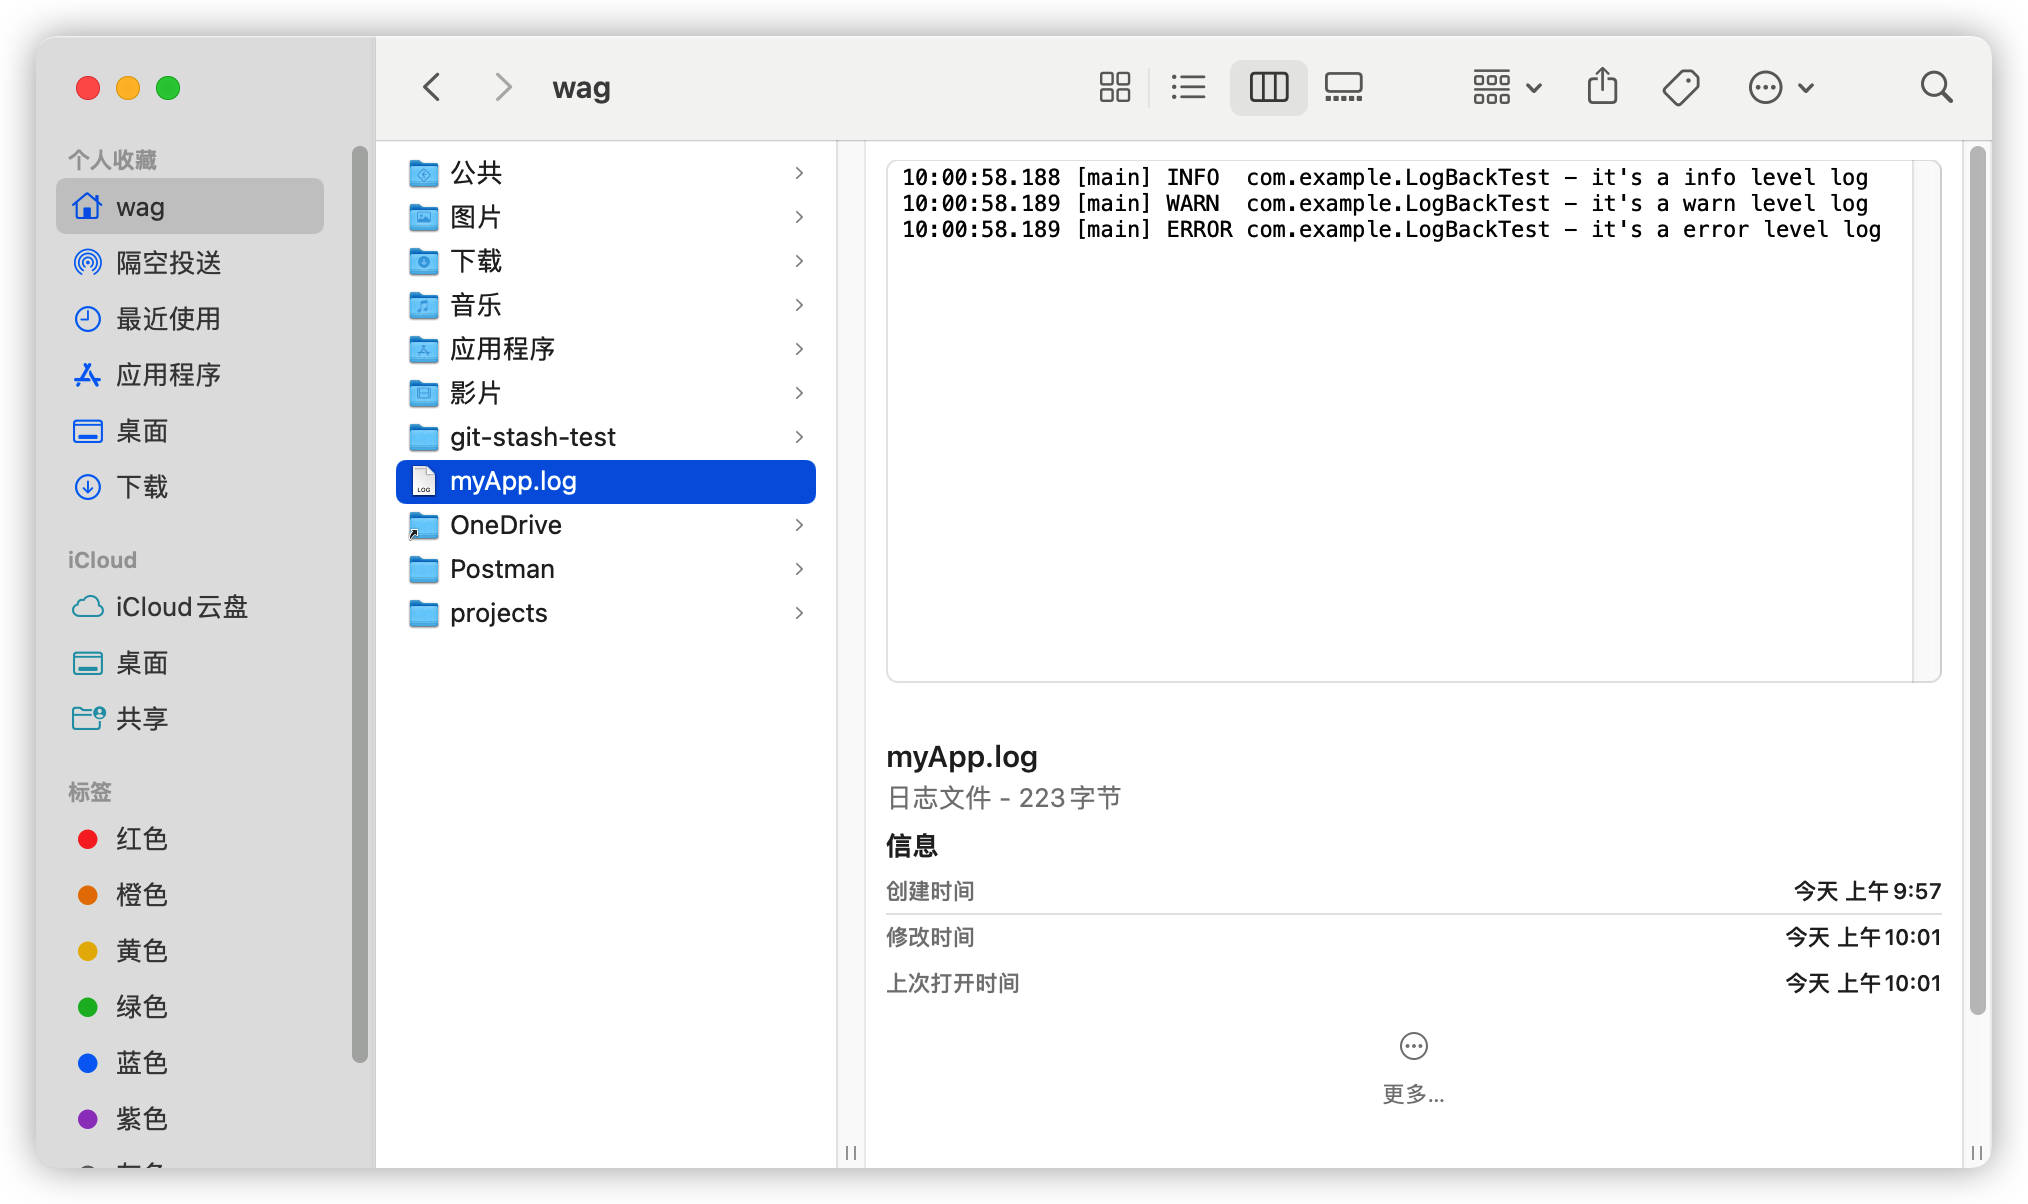Viewport: 2028px width, 1204px height.
Task: Switch to icon grid view
Action: 1114,88
